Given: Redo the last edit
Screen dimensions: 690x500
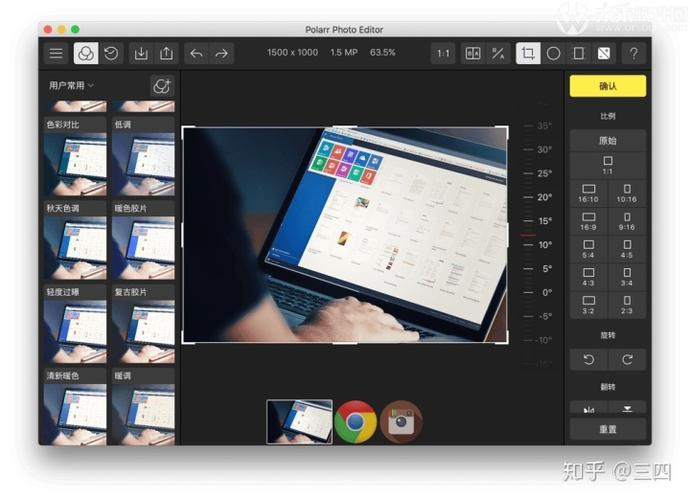Looking at the screenshot, I should (221, 54).
